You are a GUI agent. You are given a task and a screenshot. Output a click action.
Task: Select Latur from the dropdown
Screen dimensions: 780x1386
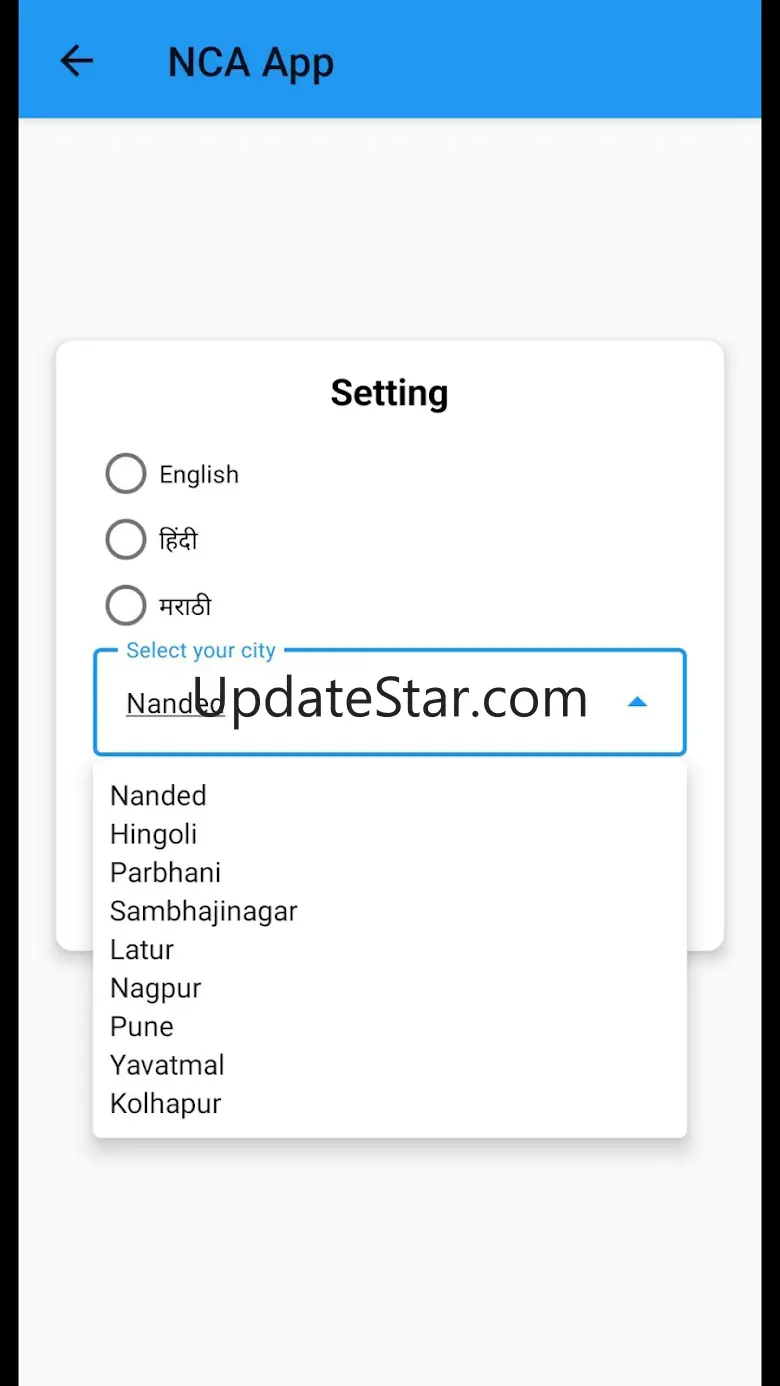tap(142, 950)
